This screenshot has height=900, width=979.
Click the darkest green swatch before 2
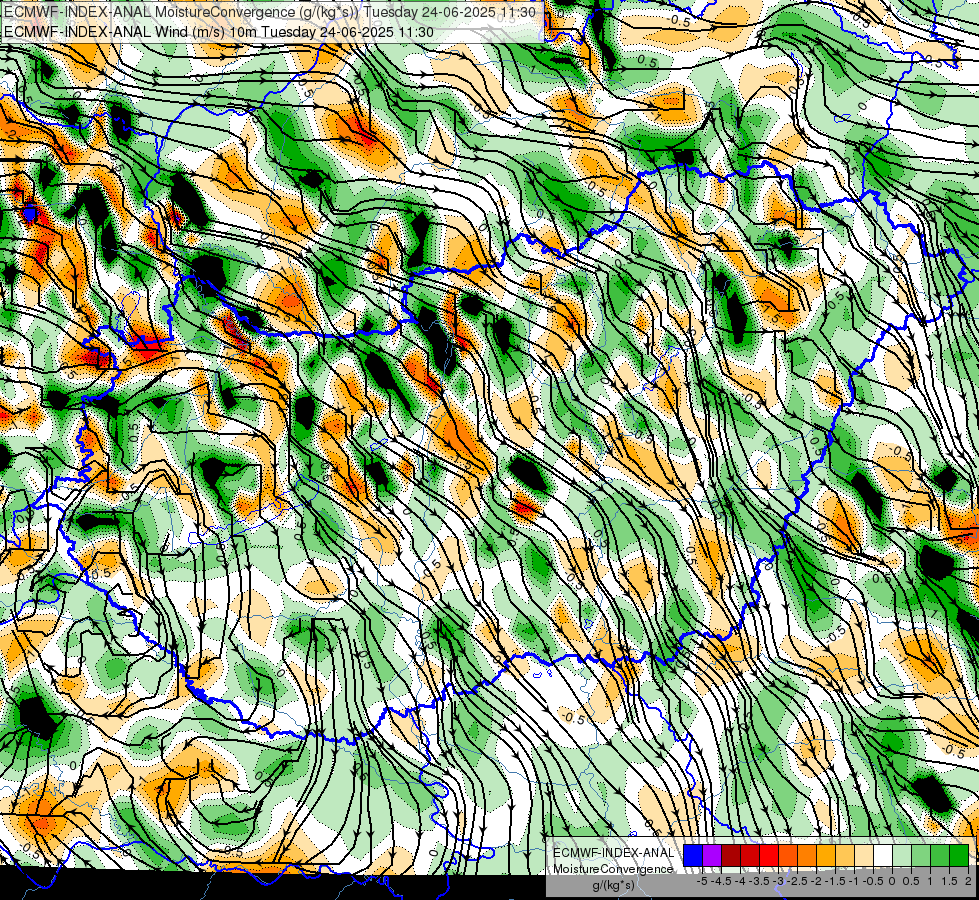point(959,855)
